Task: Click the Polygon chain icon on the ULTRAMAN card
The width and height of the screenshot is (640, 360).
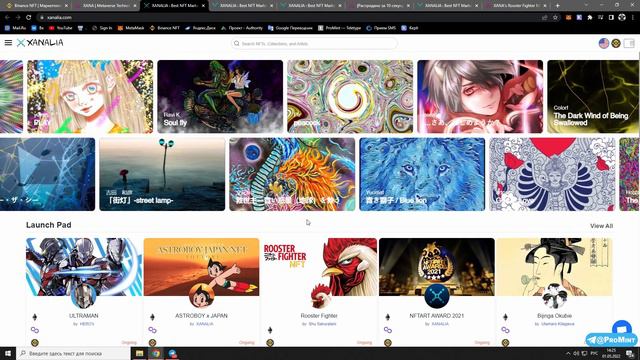Action: 35,330
